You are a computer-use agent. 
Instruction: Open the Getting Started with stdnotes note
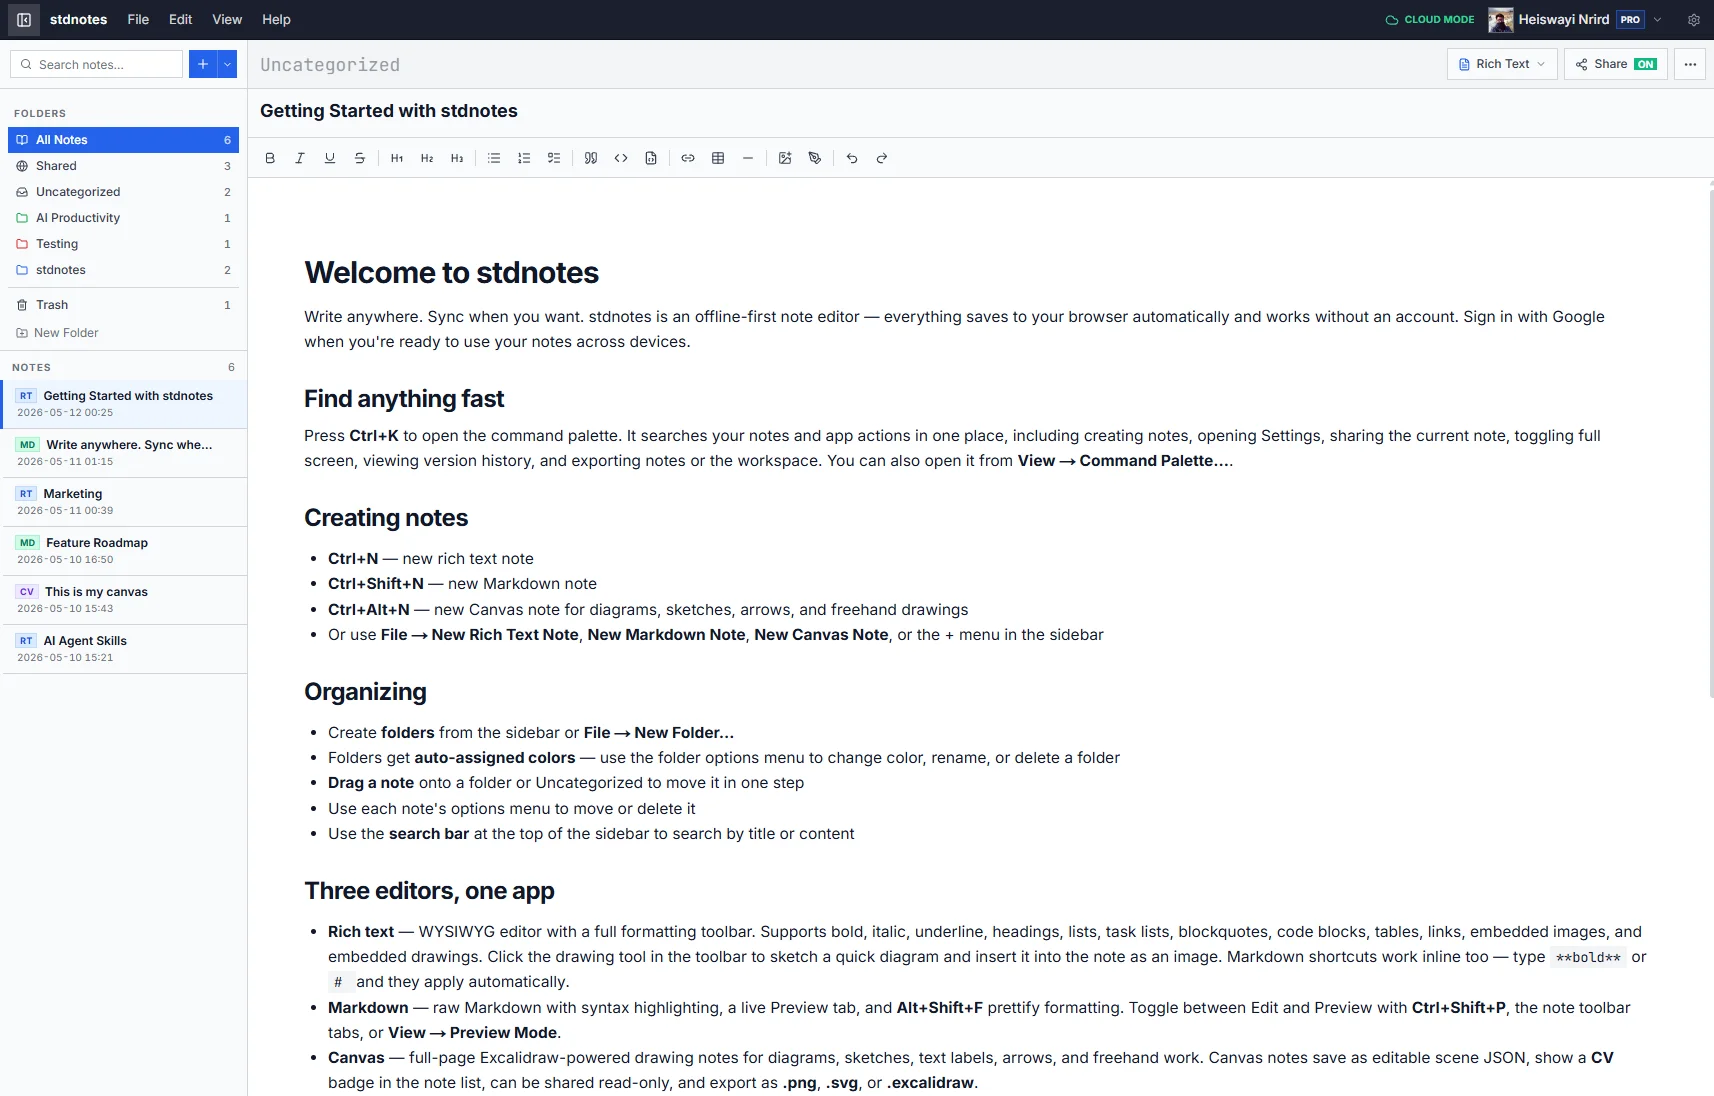click(124, 404)
